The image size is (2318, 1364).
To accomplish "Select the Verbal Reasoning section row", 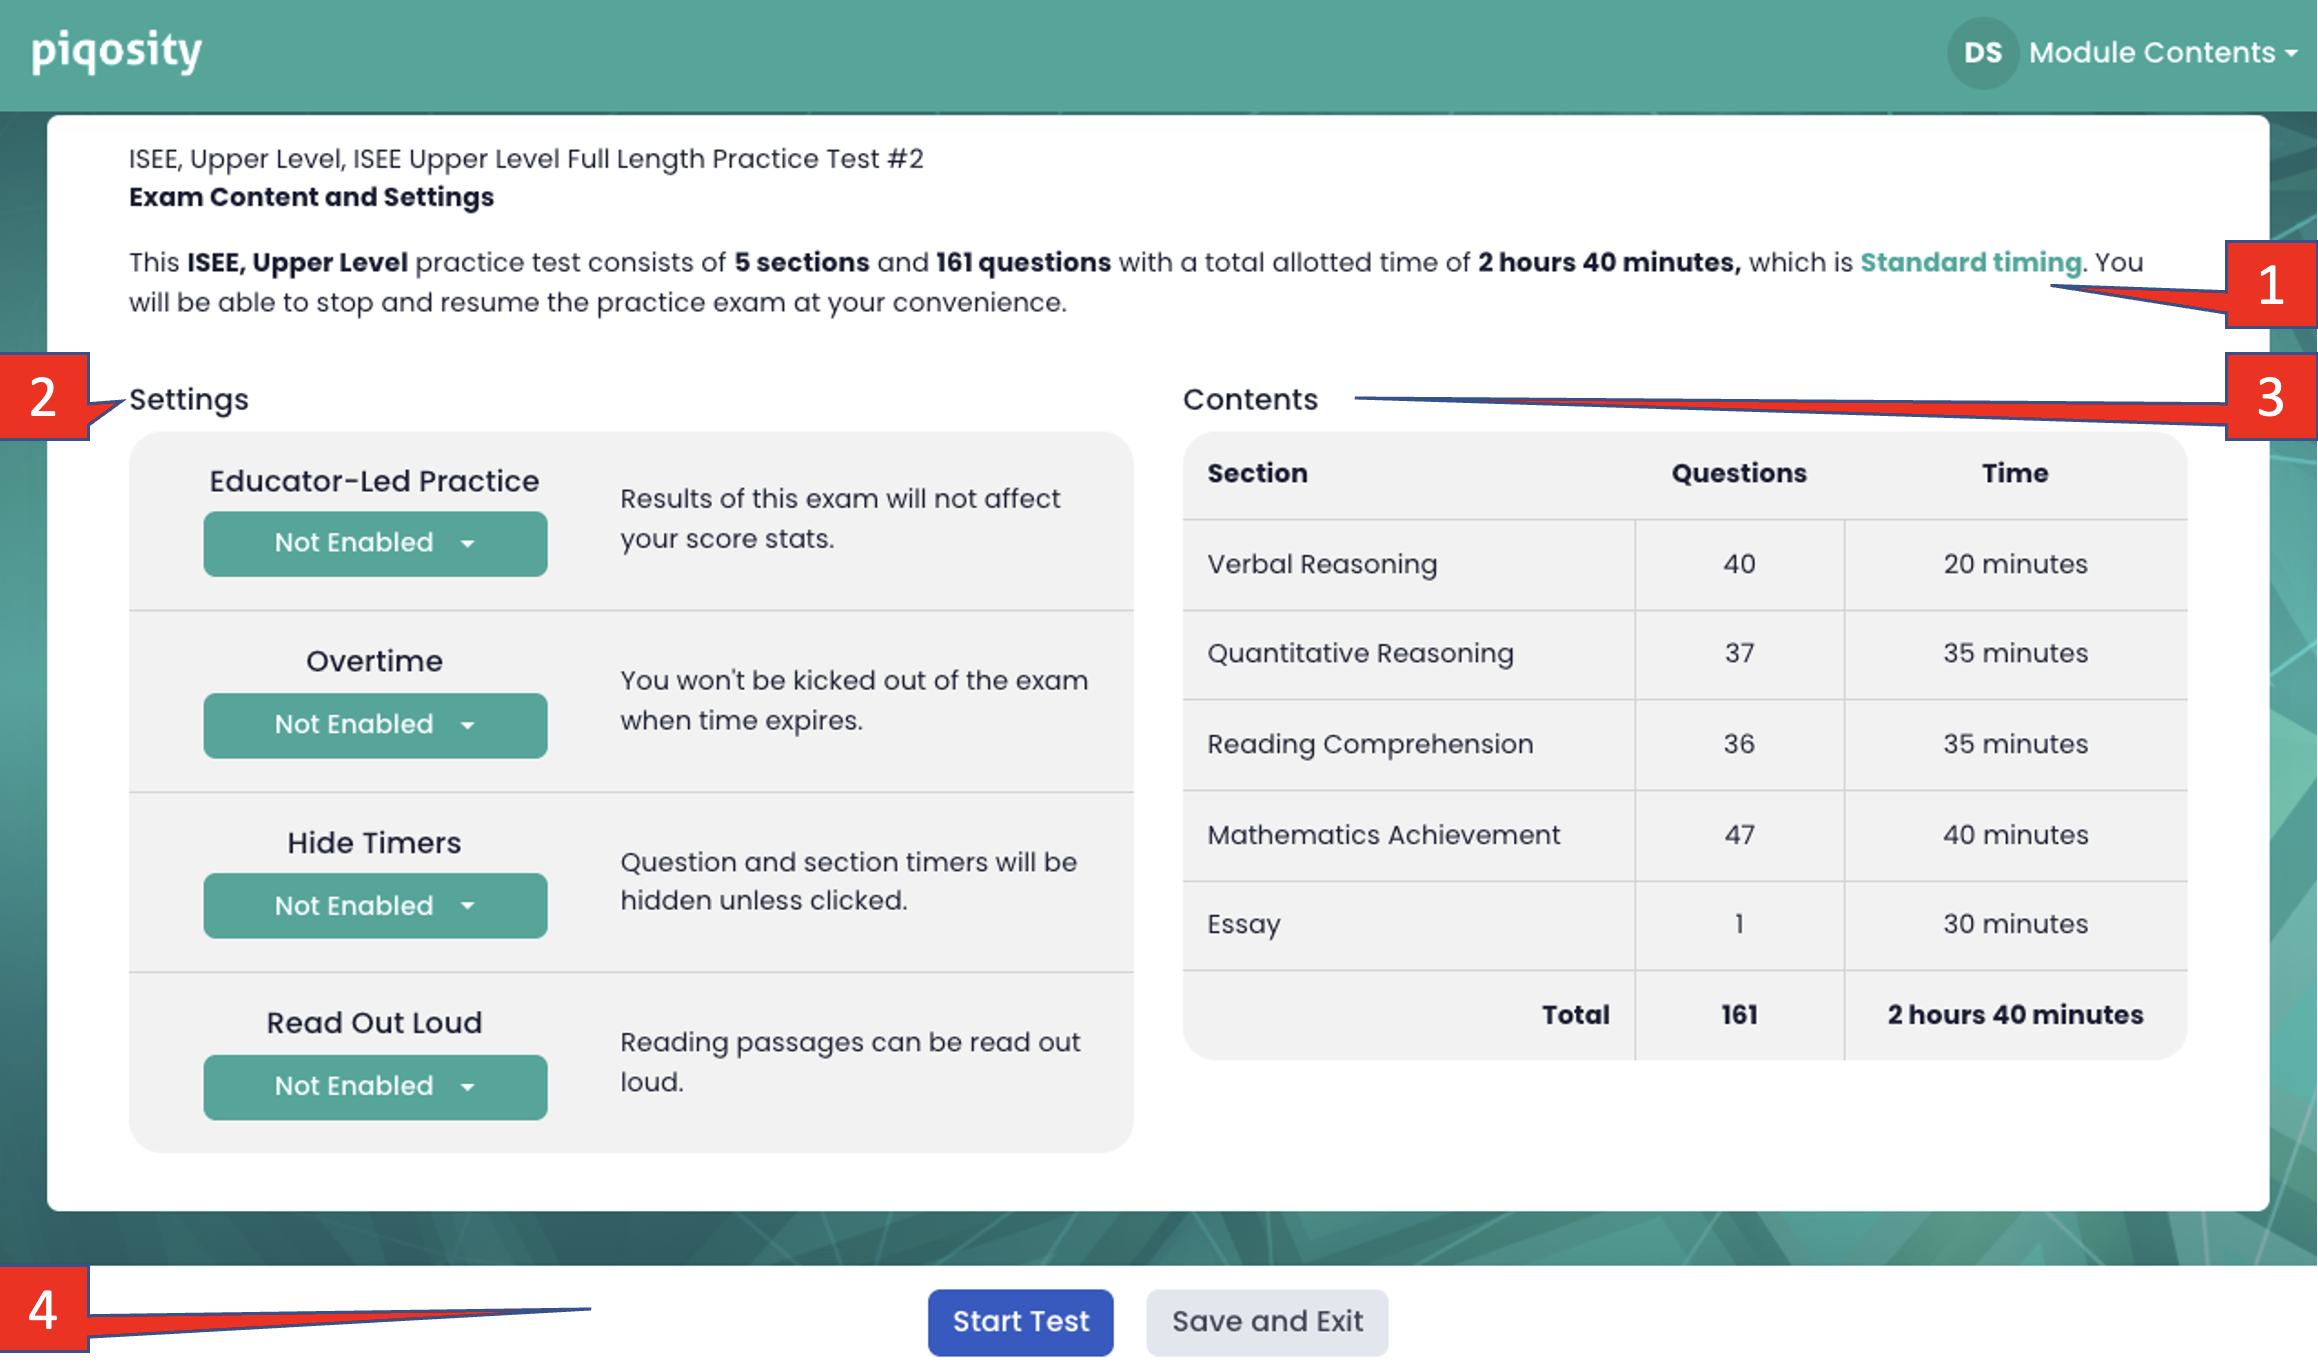I will click(1322, 565).
